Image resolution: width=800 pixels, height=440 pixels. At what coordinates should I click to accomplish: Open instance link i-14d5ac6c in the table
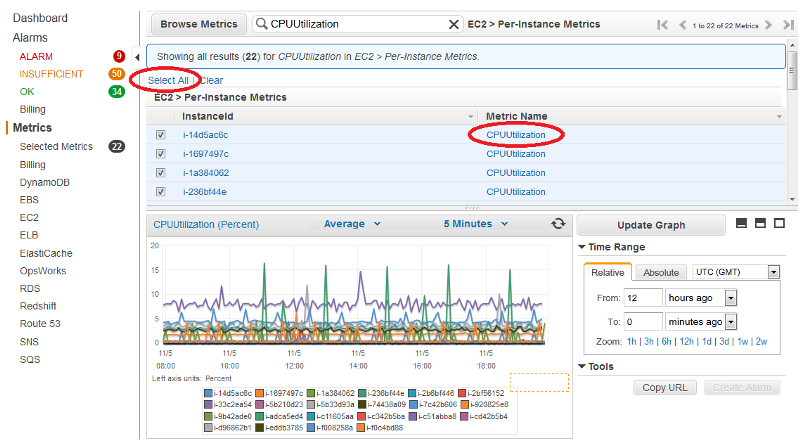click(x=205, y=135)
